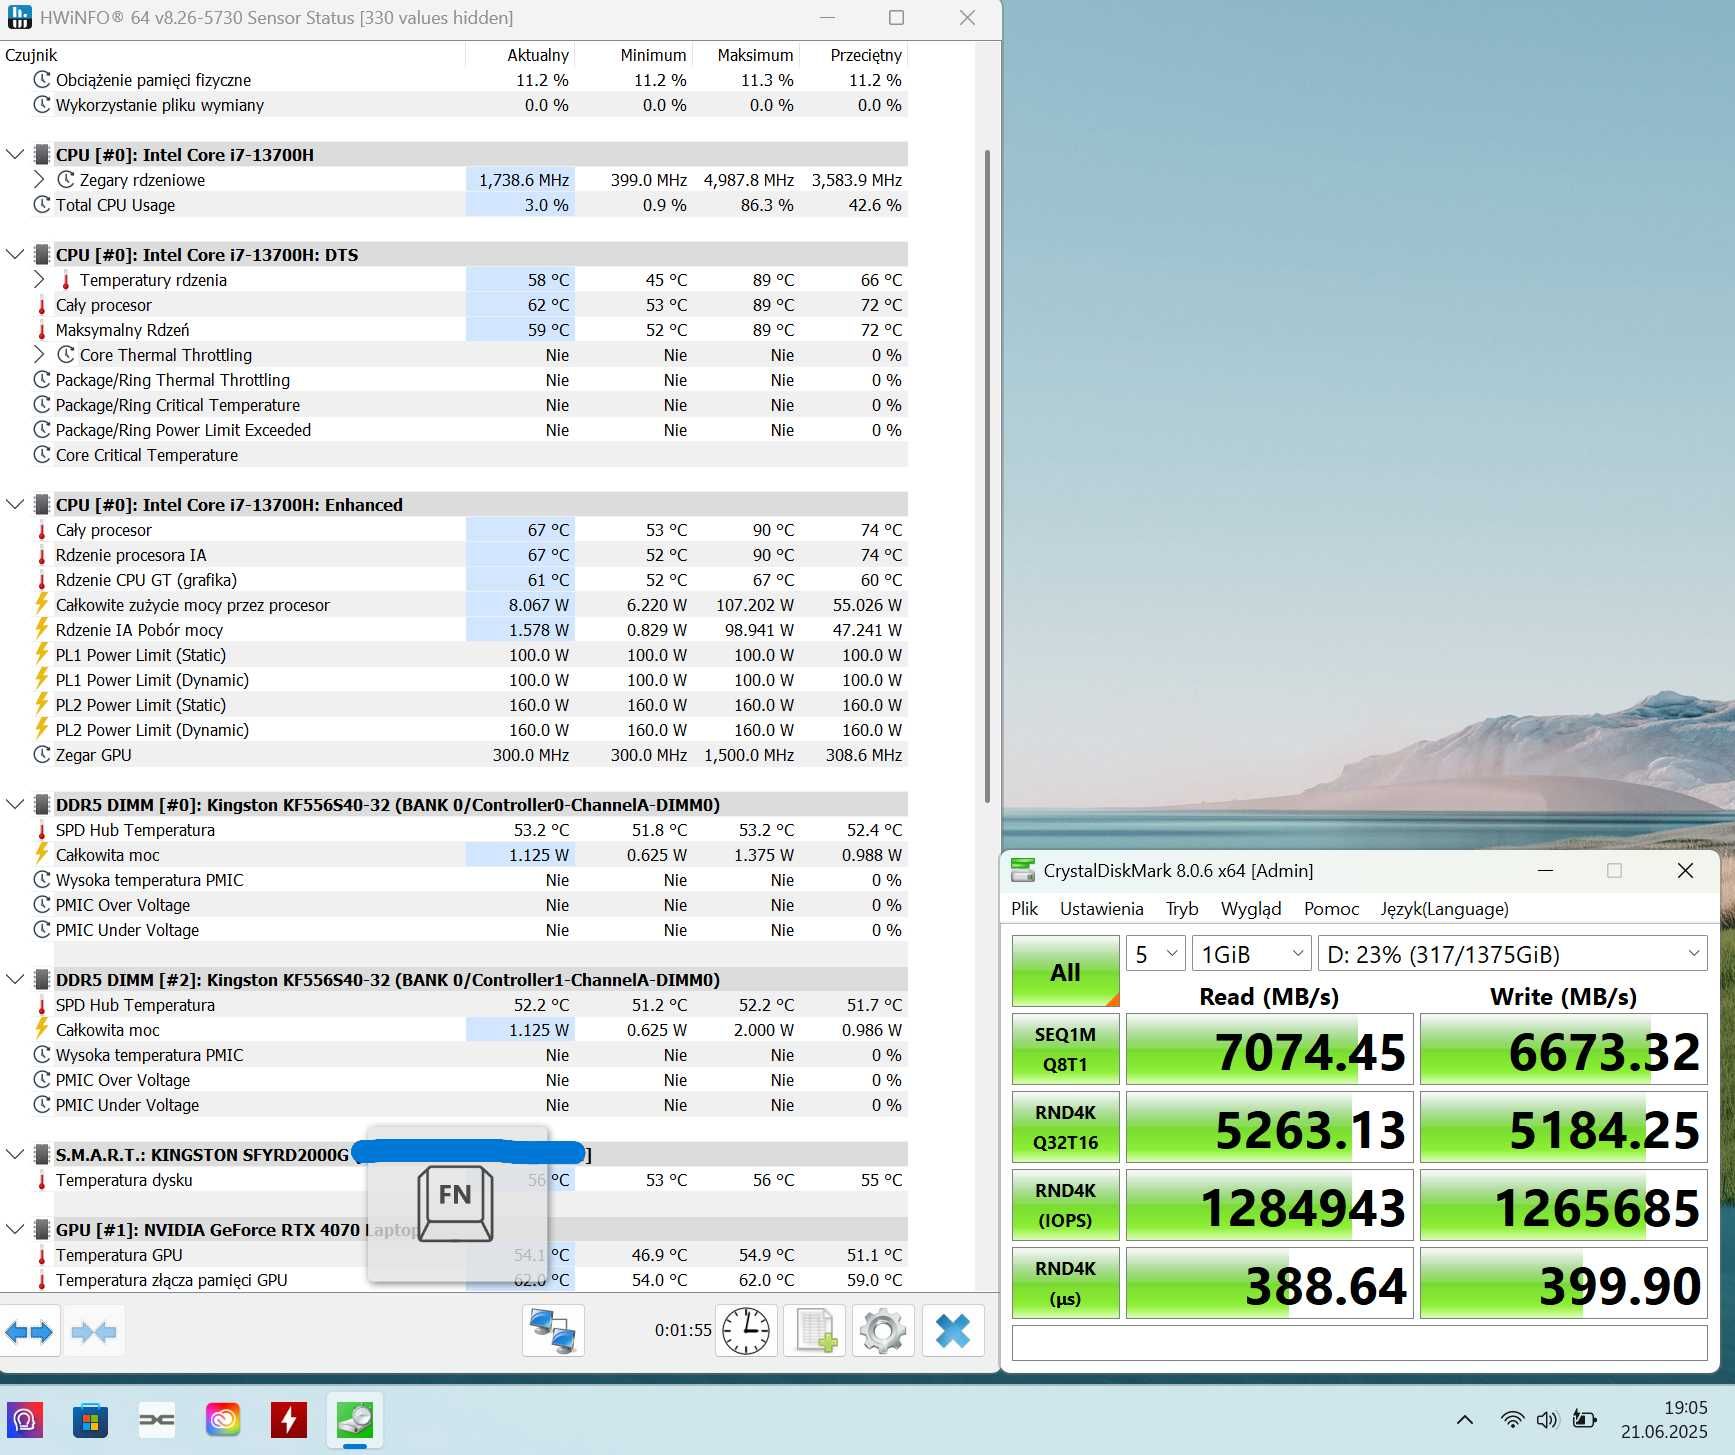Open the D: drive selection dropdown
Image resolution: width=1735 pixels, height=1455 pixels.
1512,954
